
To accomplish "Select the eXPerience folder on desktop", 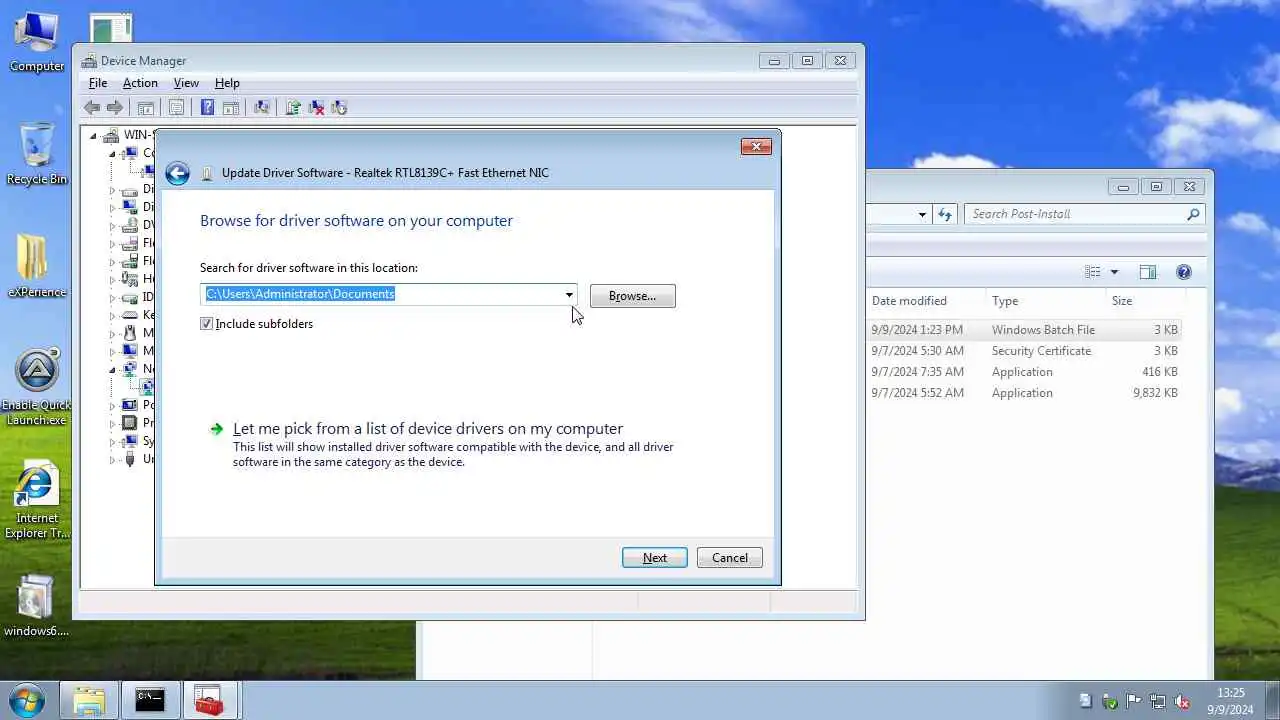I will [37, 266].
